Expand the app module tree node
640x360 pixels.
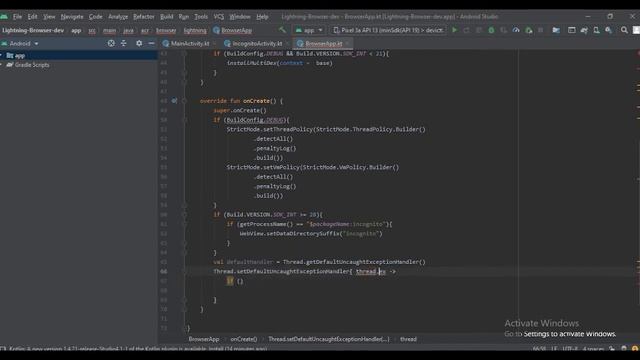(2, 55)
